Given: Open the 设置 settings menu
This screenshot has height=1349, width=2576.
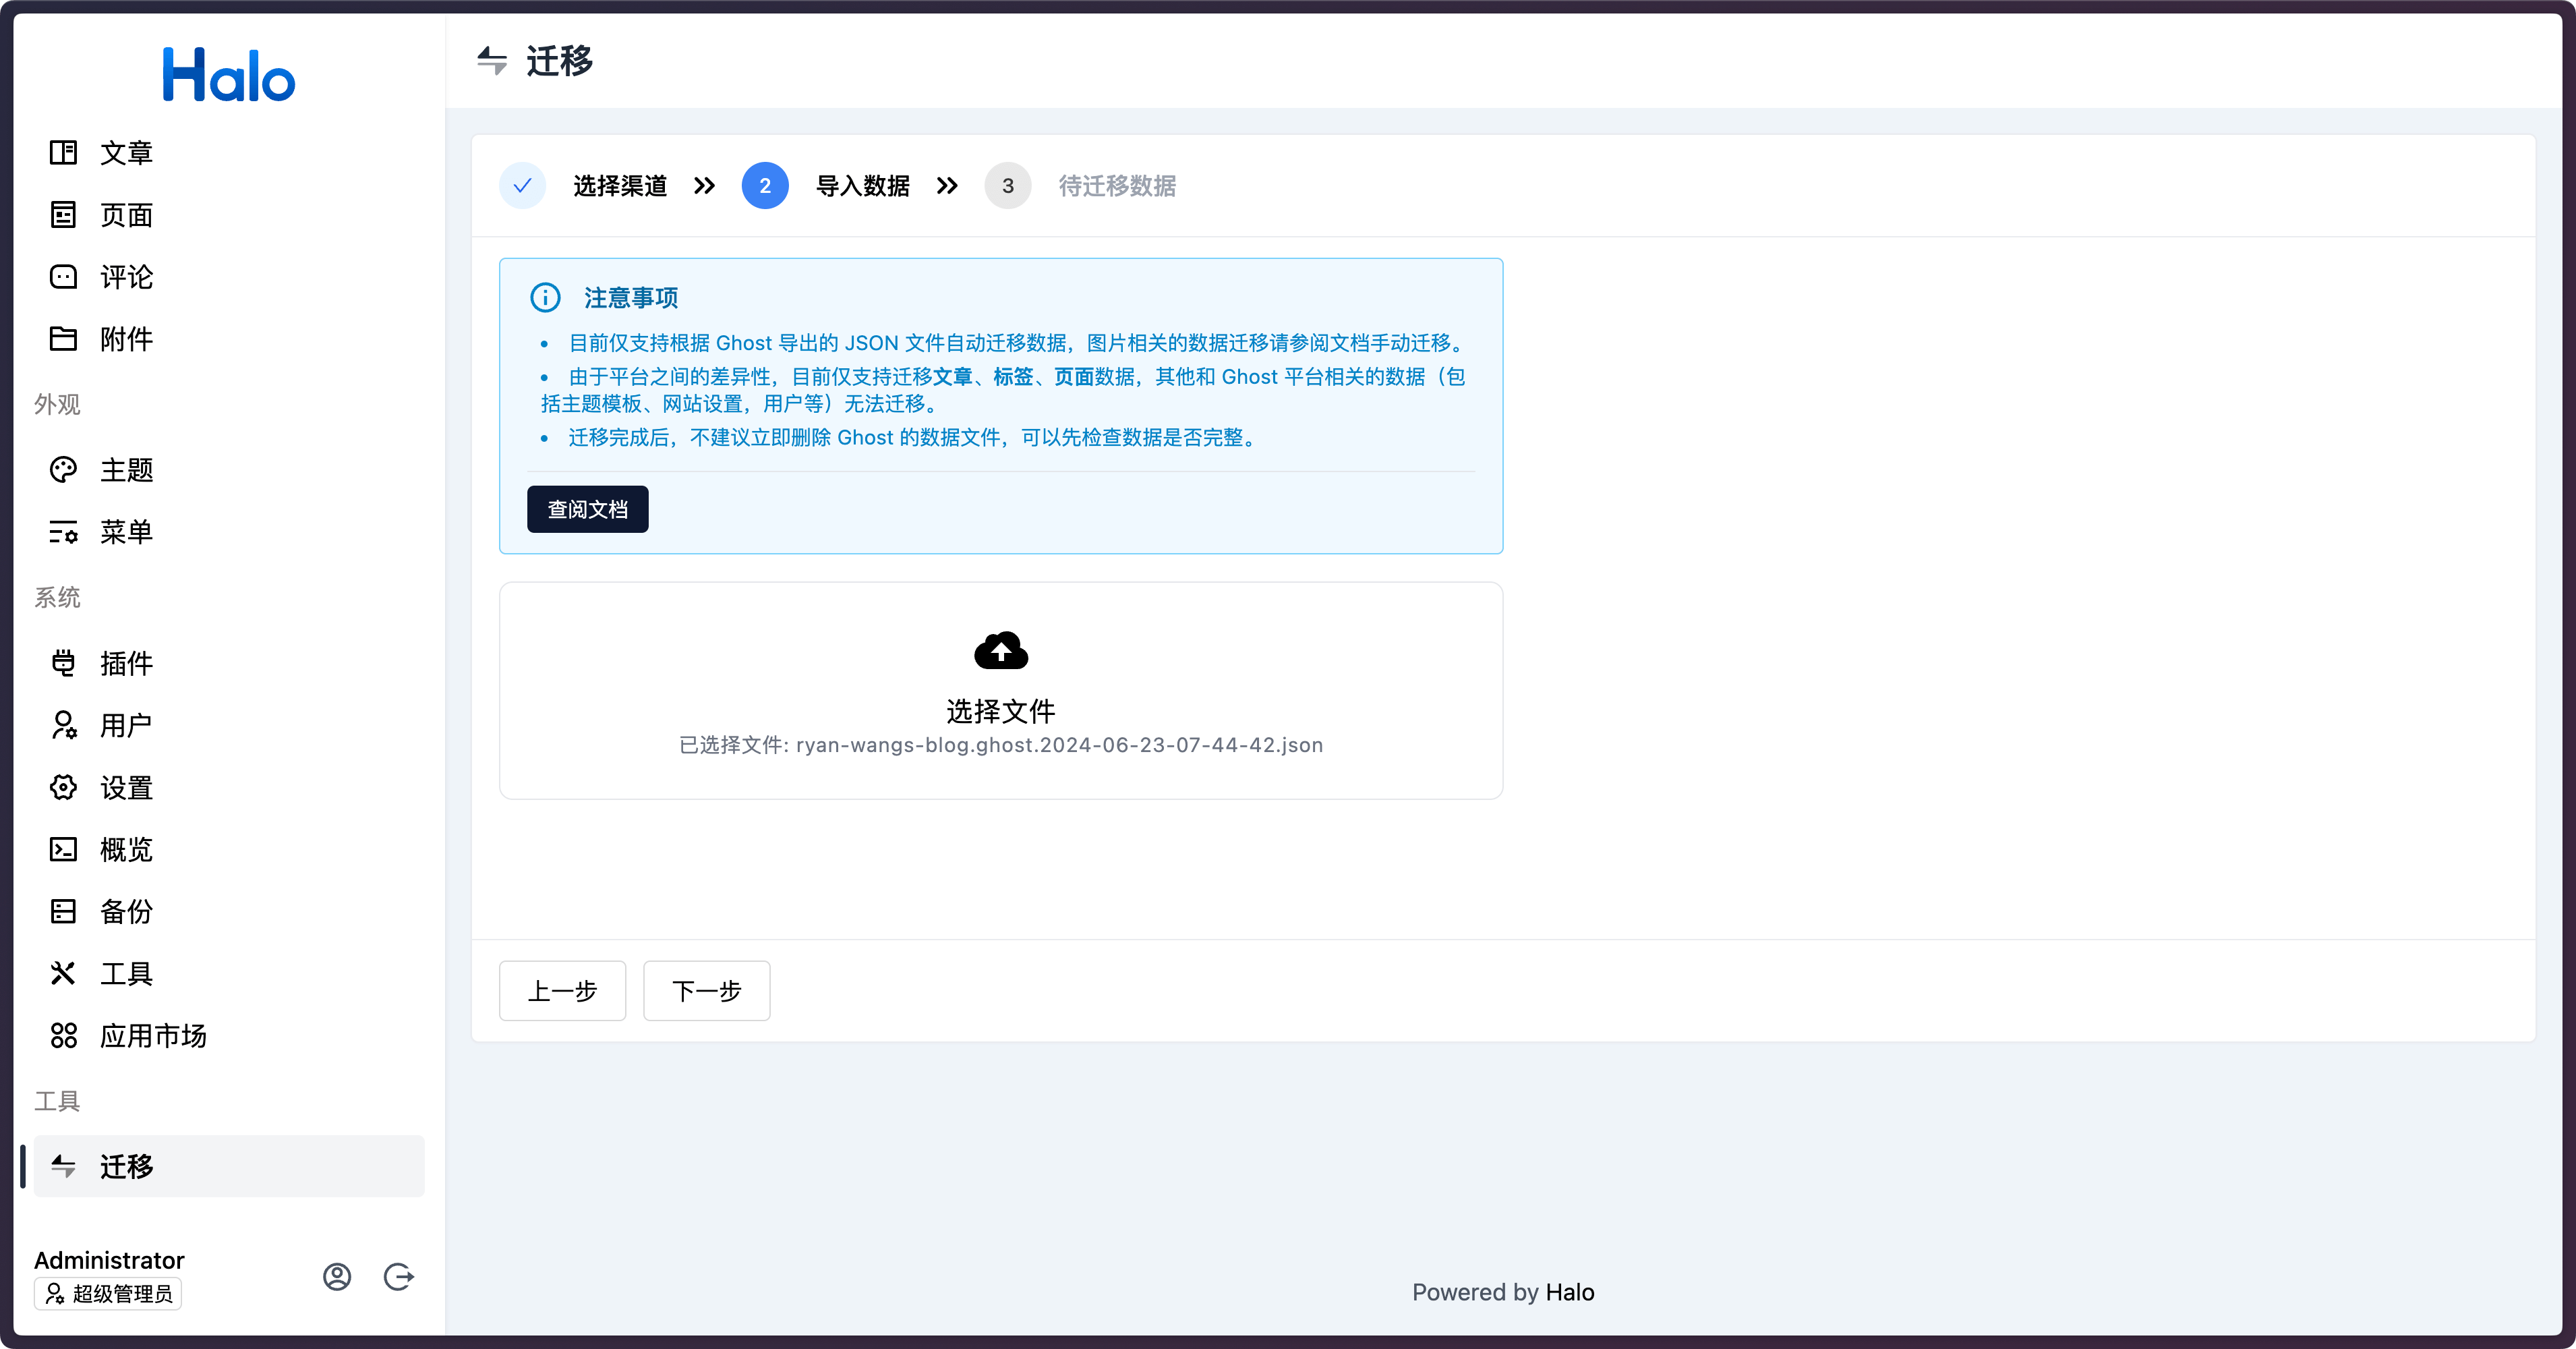Looking at the screenshot, I should pyautogui.click(x=126, y=788).
